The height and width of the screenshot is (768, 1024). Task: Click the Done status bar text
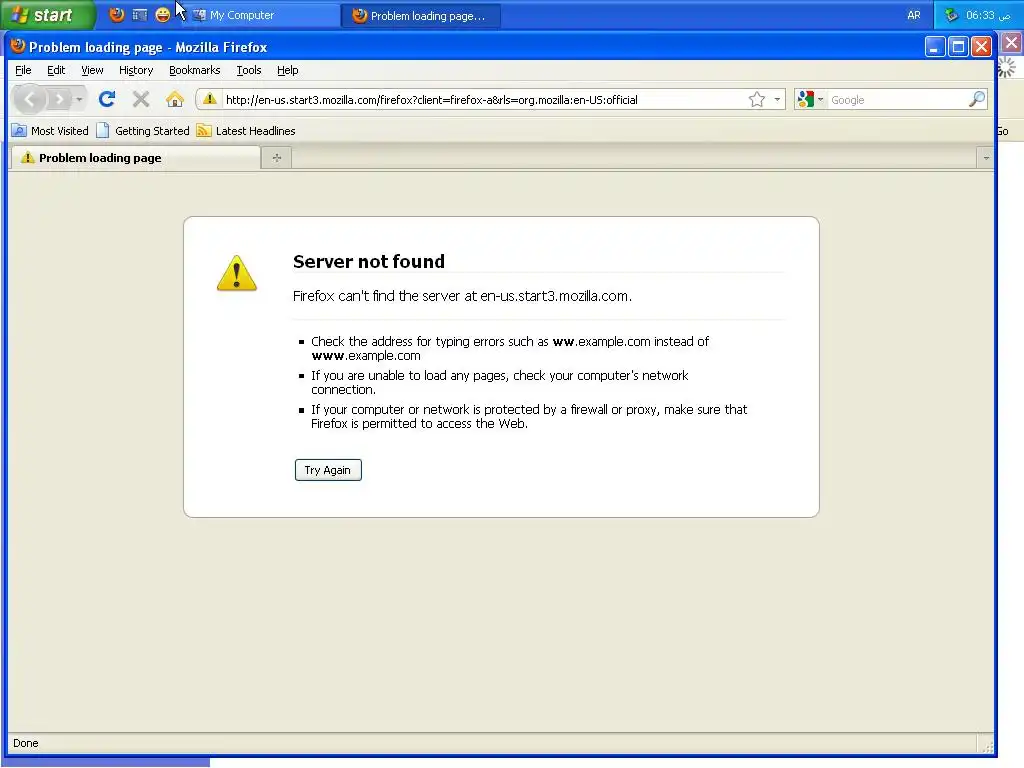pyautogui.click(x=25, y=743)
